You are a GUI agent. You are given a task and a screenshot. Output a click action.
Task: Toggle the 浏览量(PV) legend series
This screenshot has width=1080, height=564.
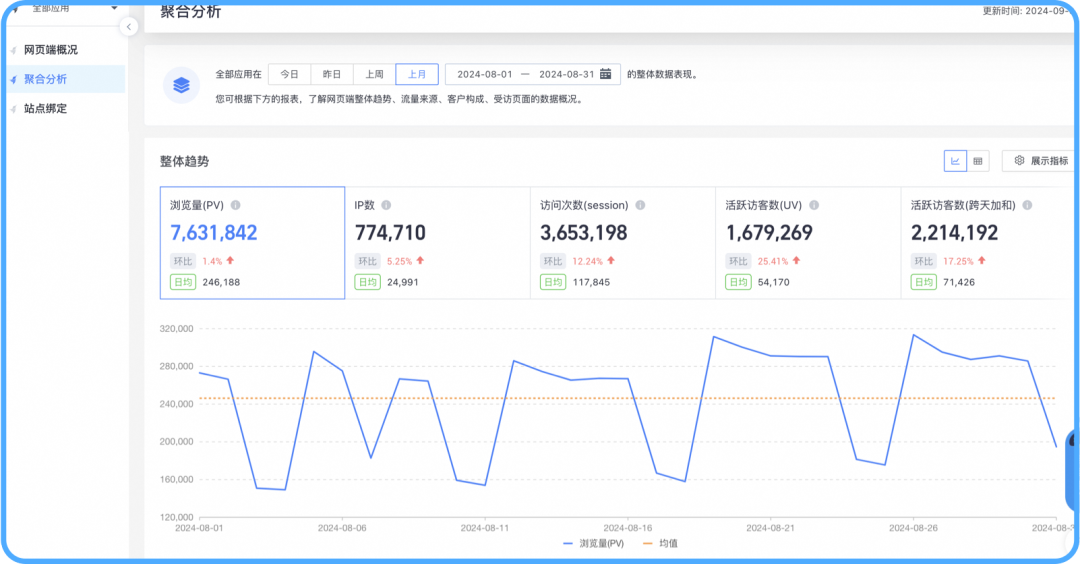click(x=593, y=543)
